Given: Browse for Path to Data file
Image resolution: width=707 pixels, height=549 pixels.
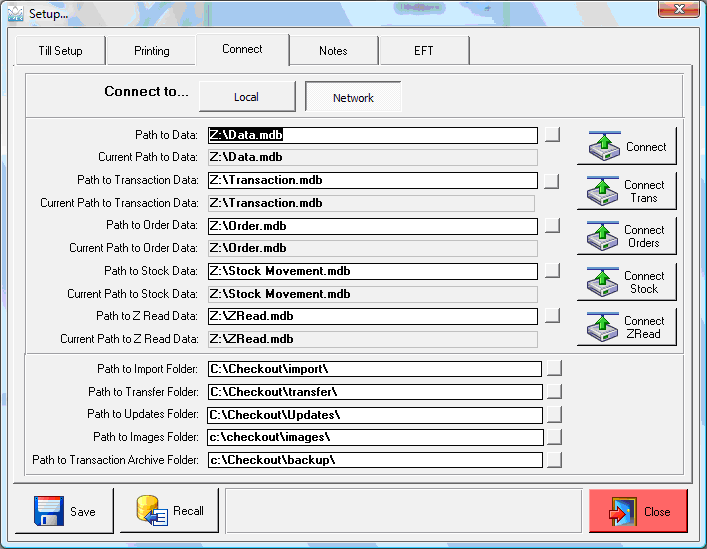Looking at the screenshot, I should point(553,135).
